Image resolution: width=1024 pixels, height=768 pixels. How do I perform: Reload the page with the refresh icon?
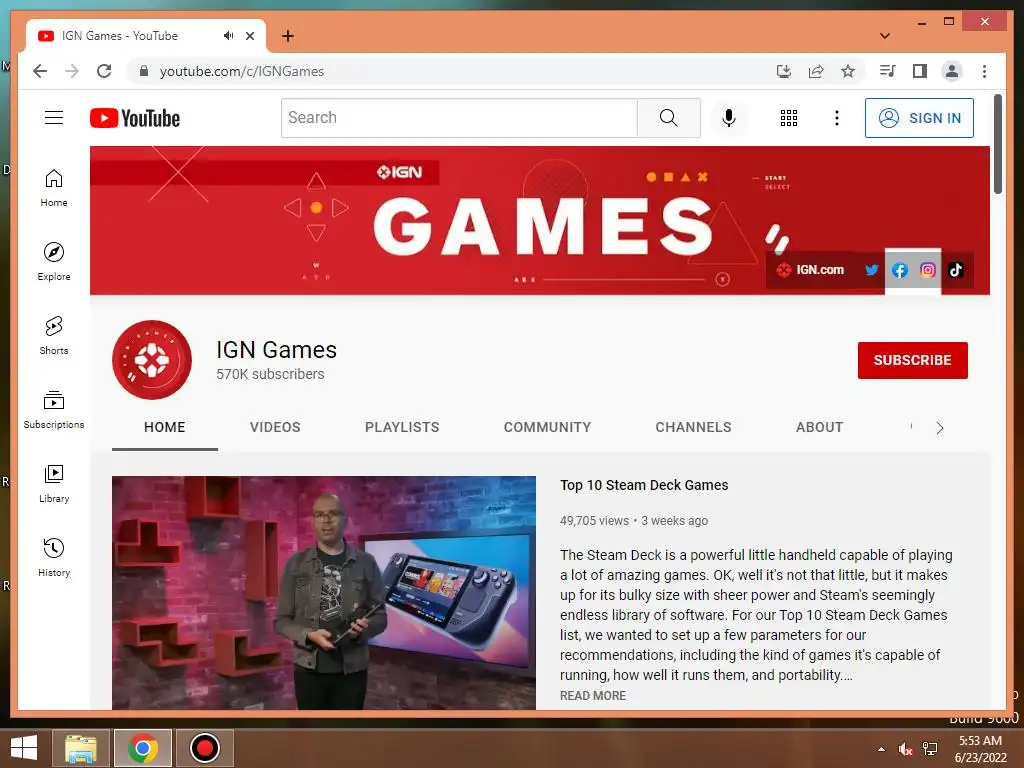[104, 71]
